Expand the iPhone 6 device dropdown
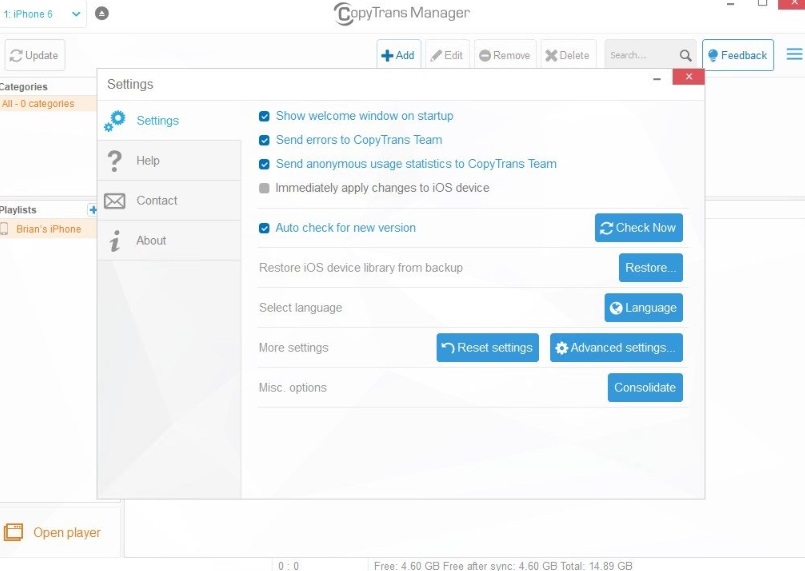The width and height of the screenshot is (805, 571). (76, 14)
